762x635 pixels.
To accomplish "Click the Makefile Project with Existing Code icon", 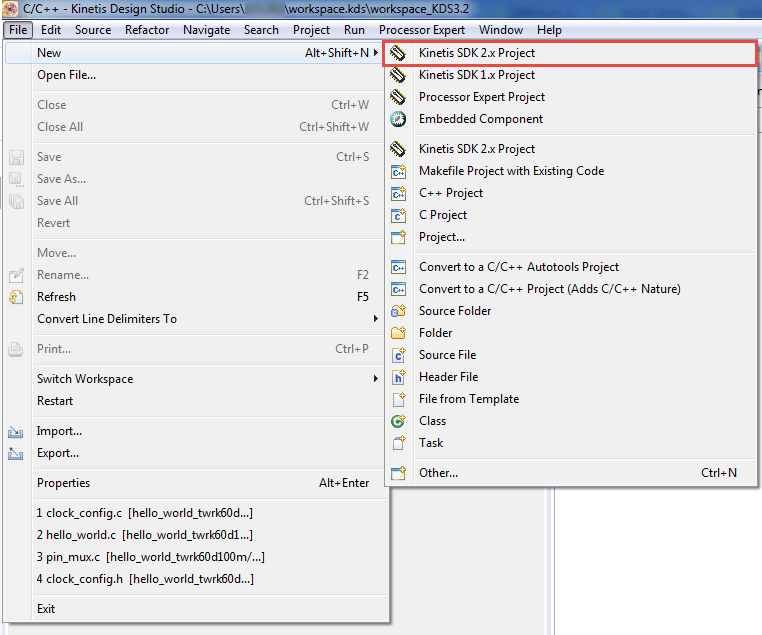I will 398,171.
